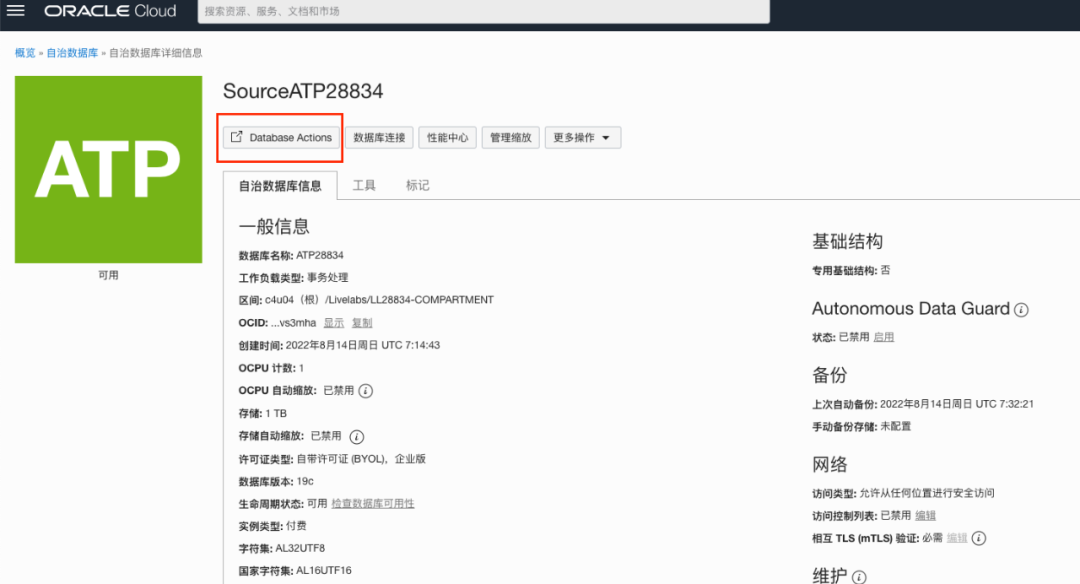Click the SourceATP28834 title text
This screenshot has width=1080, height=584.
(302, 91)
